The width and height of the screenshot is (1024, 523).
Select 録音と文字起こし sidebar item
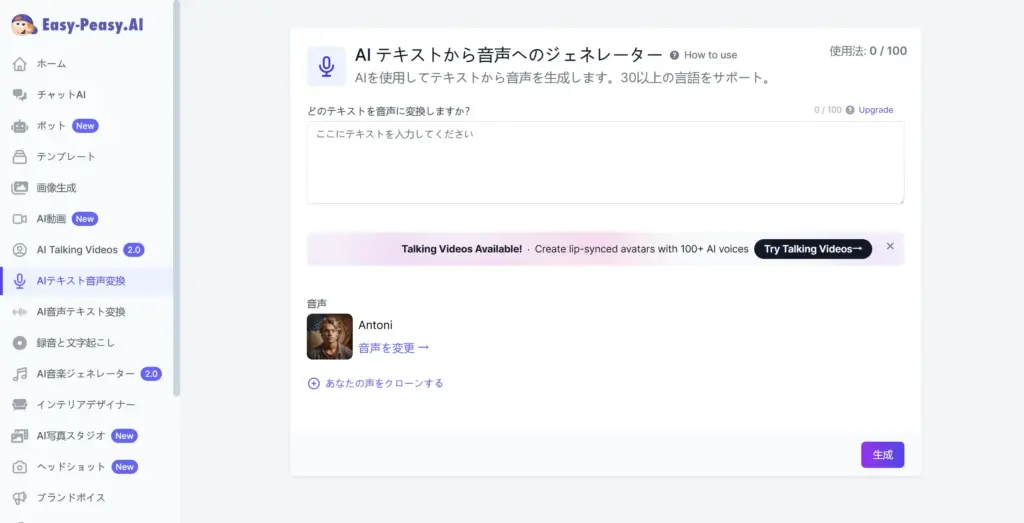tap(77, 343)
